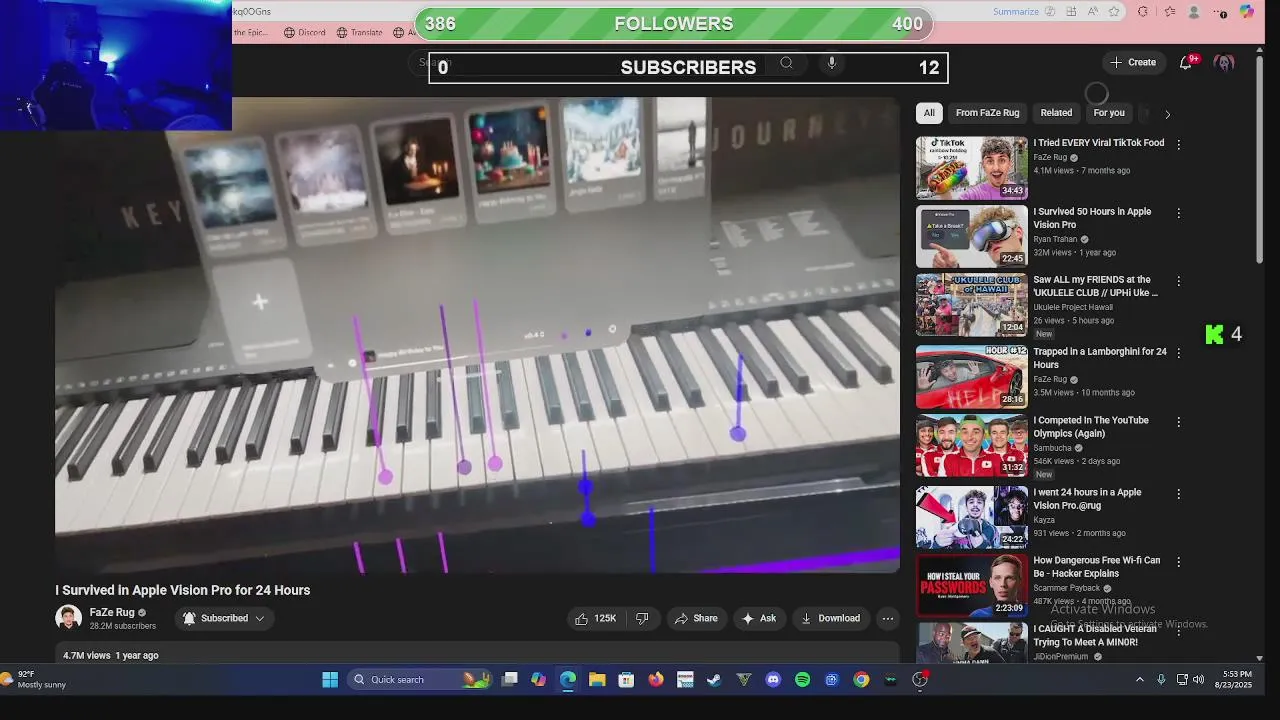Click the voice search microphone icon
This screenshot has height=720, width=1280.
[x=831, y=63]
